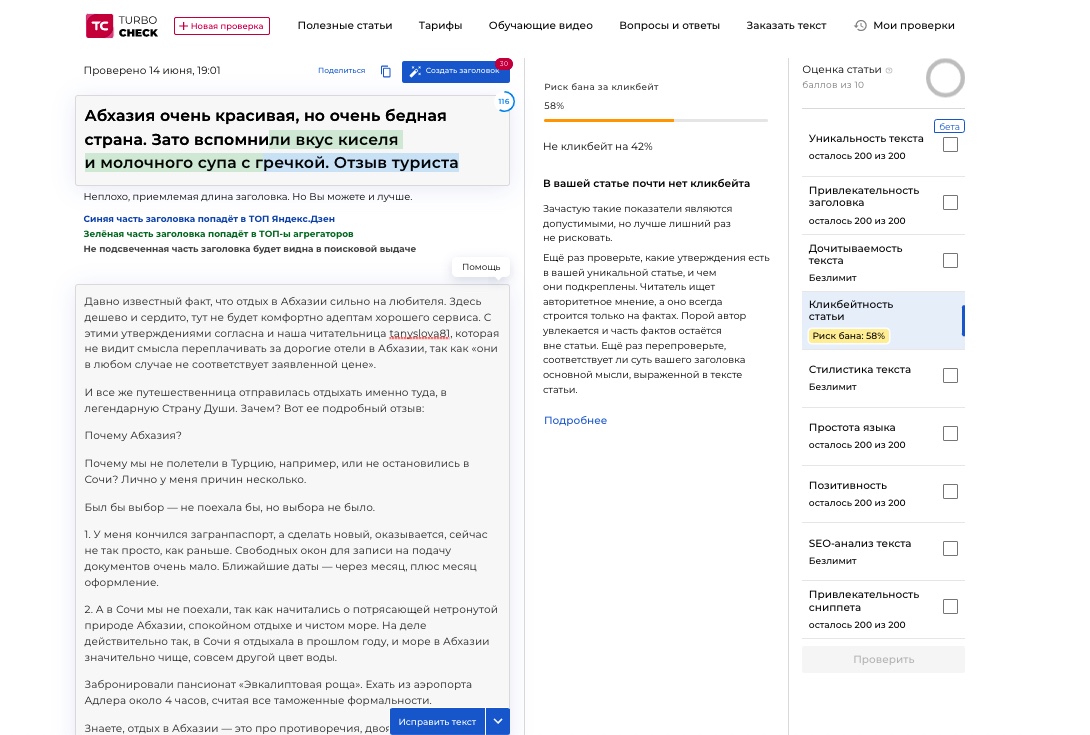The image size is (1090, 735).
Task: Start a new check with Новая проверка
Action: (222, 26)
